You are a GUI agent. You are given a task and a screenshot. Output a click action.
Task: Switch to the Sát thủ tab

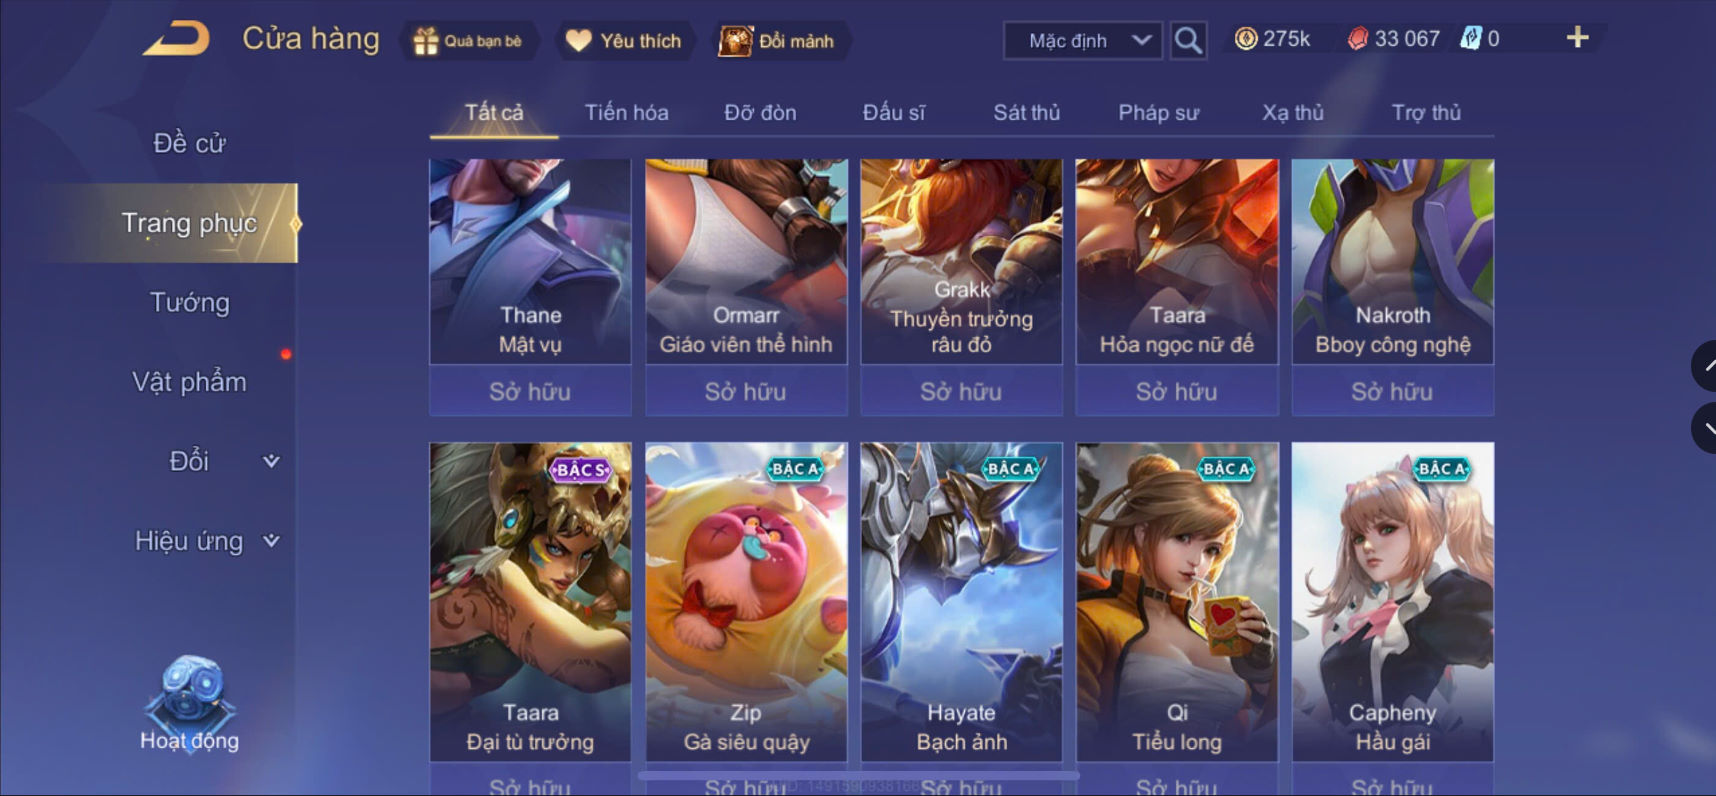[x=1026, y=113]
